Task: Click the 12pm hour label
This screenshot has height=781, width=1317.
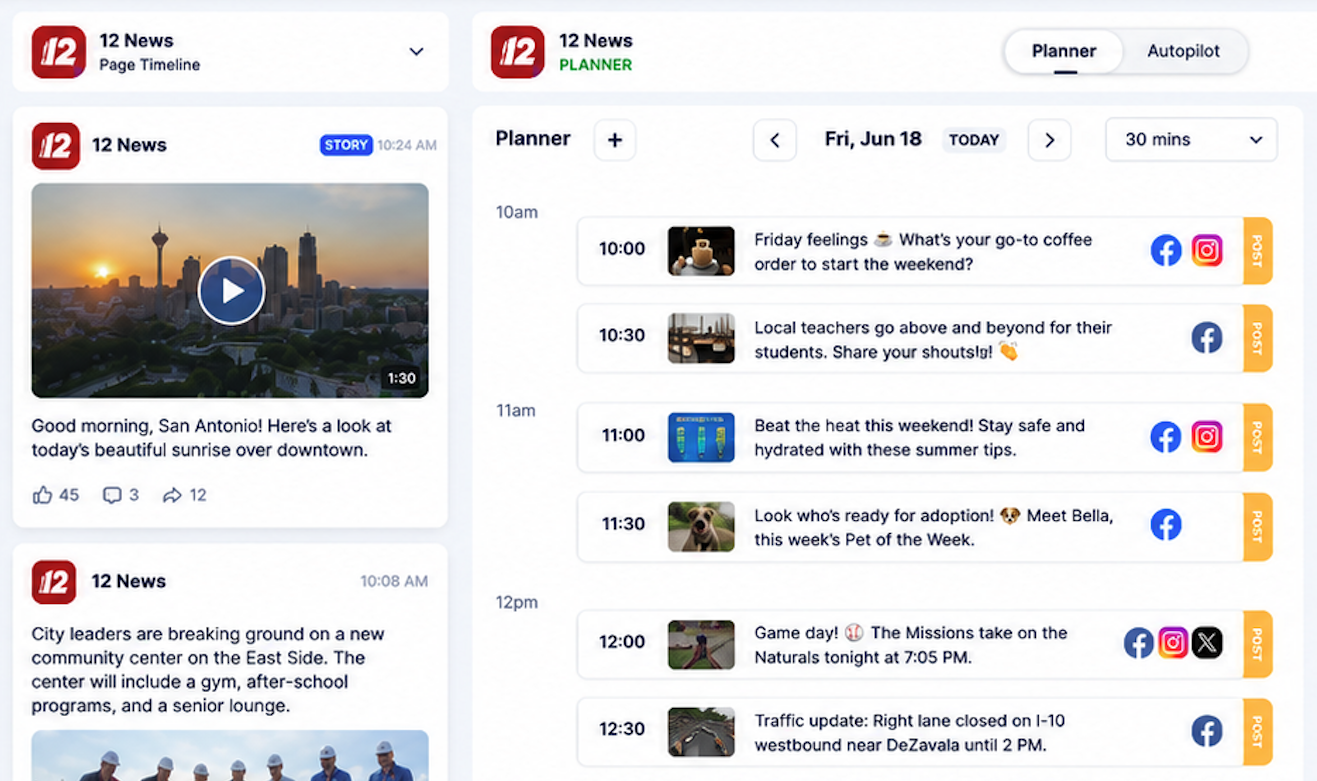Action: click(517, 603)
